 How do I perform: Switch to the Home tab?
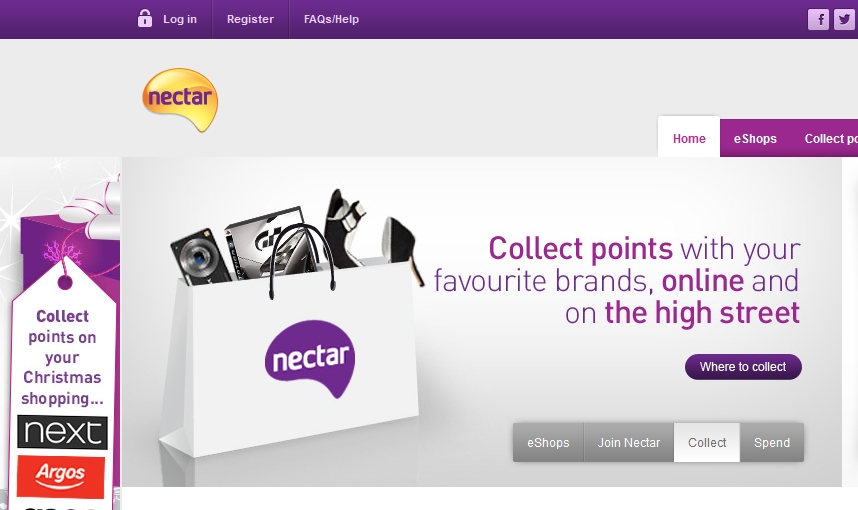coord(689,138)
